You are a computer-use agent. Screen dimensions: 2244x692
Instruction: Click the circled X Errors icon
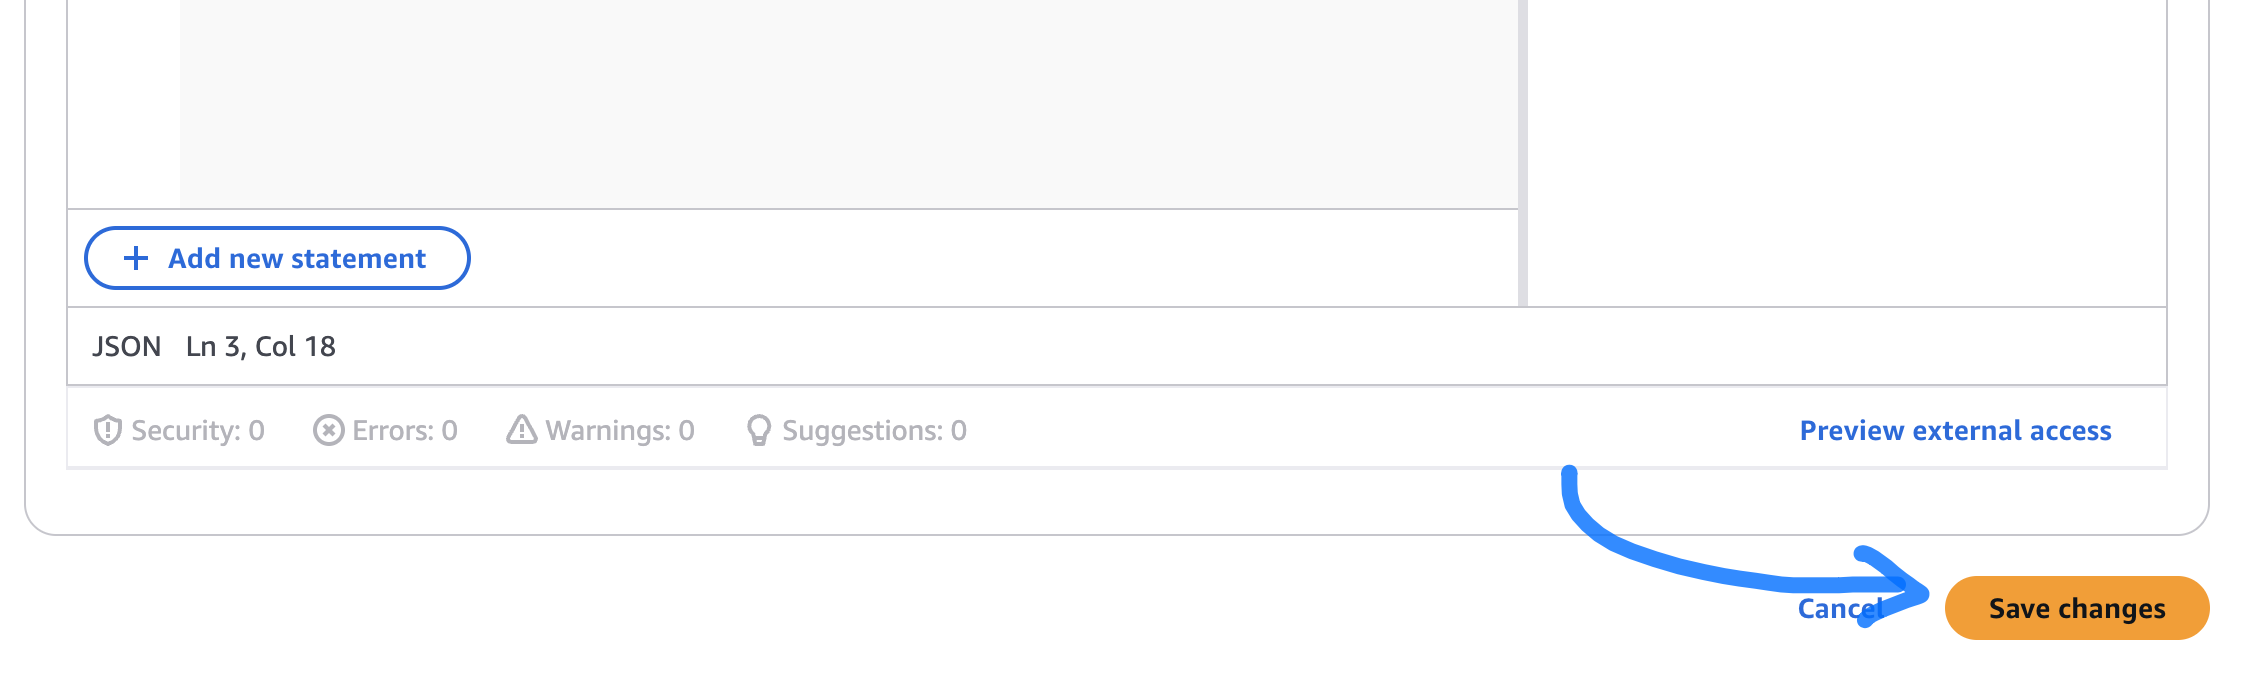click(328, 431)
